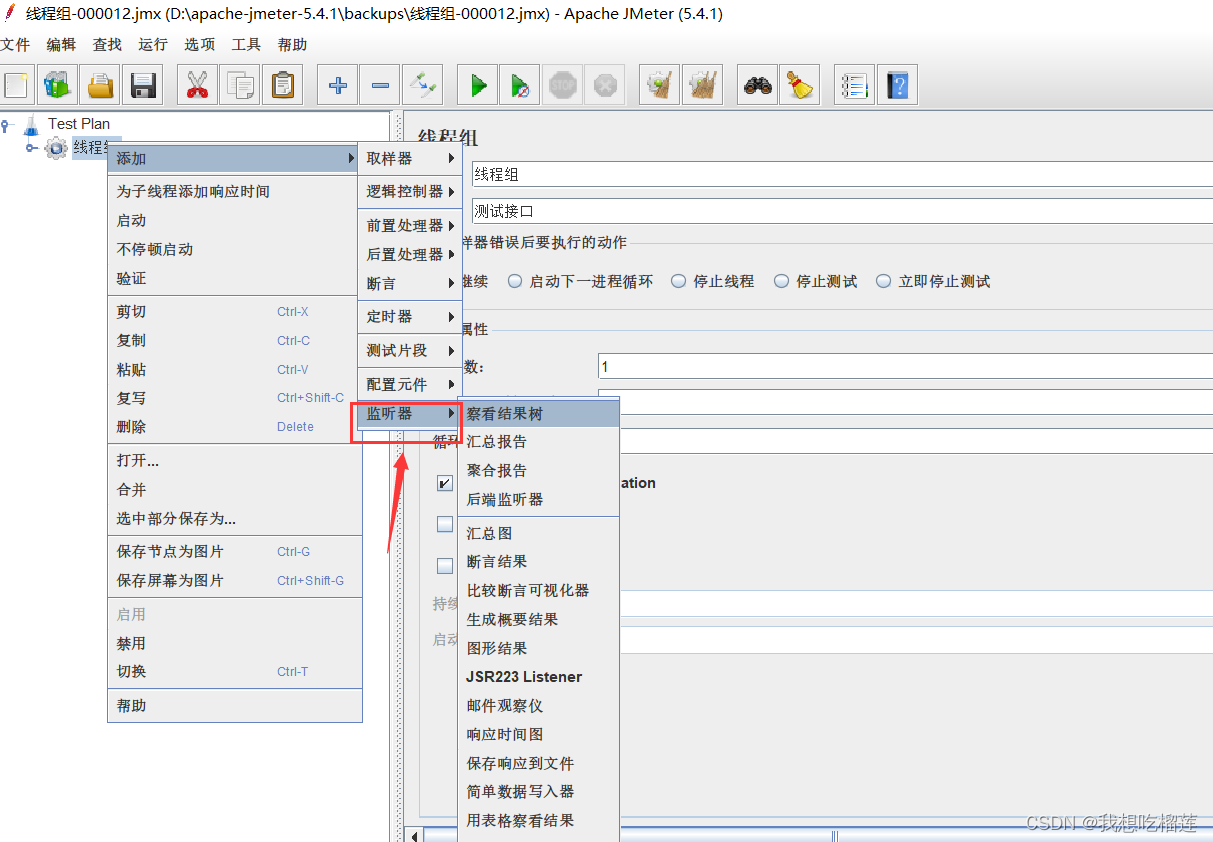The height and width of the screenshot is (842, 1213).
Task: Click the Start no pauses icon
Action: [520, 85]
